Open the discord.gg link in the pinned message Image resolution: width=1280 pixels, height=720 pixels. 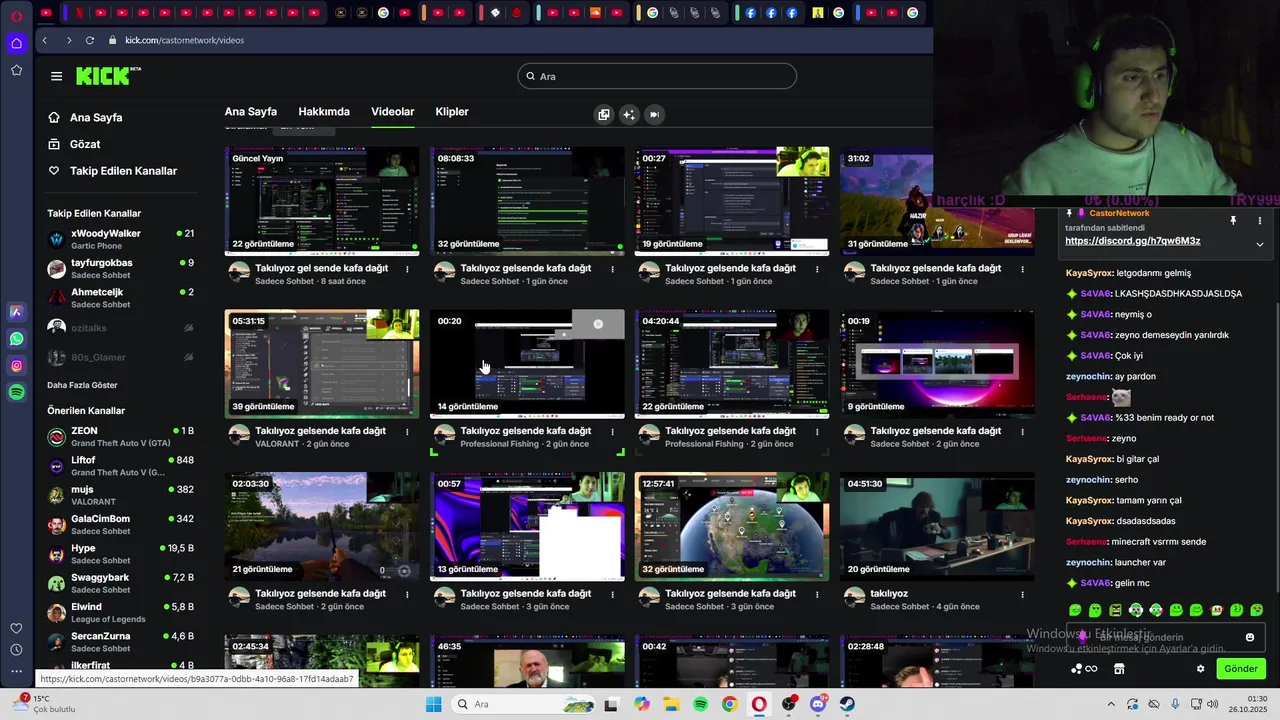1133,241
